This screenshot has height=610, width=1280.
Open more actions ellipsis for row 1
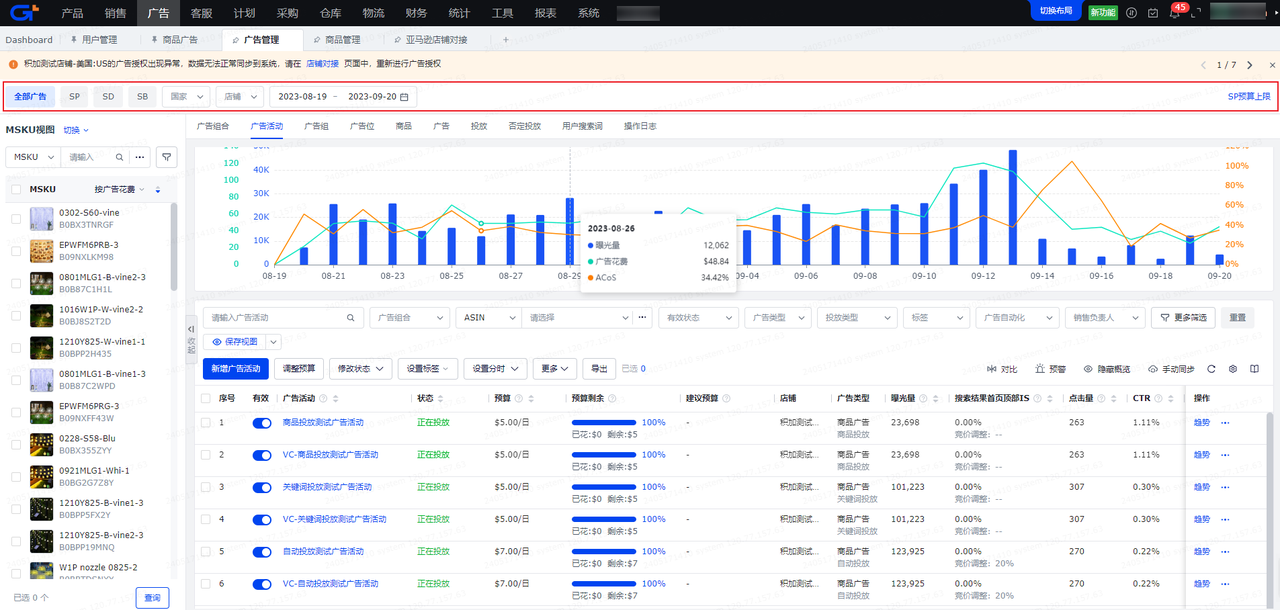point(1225,422)
